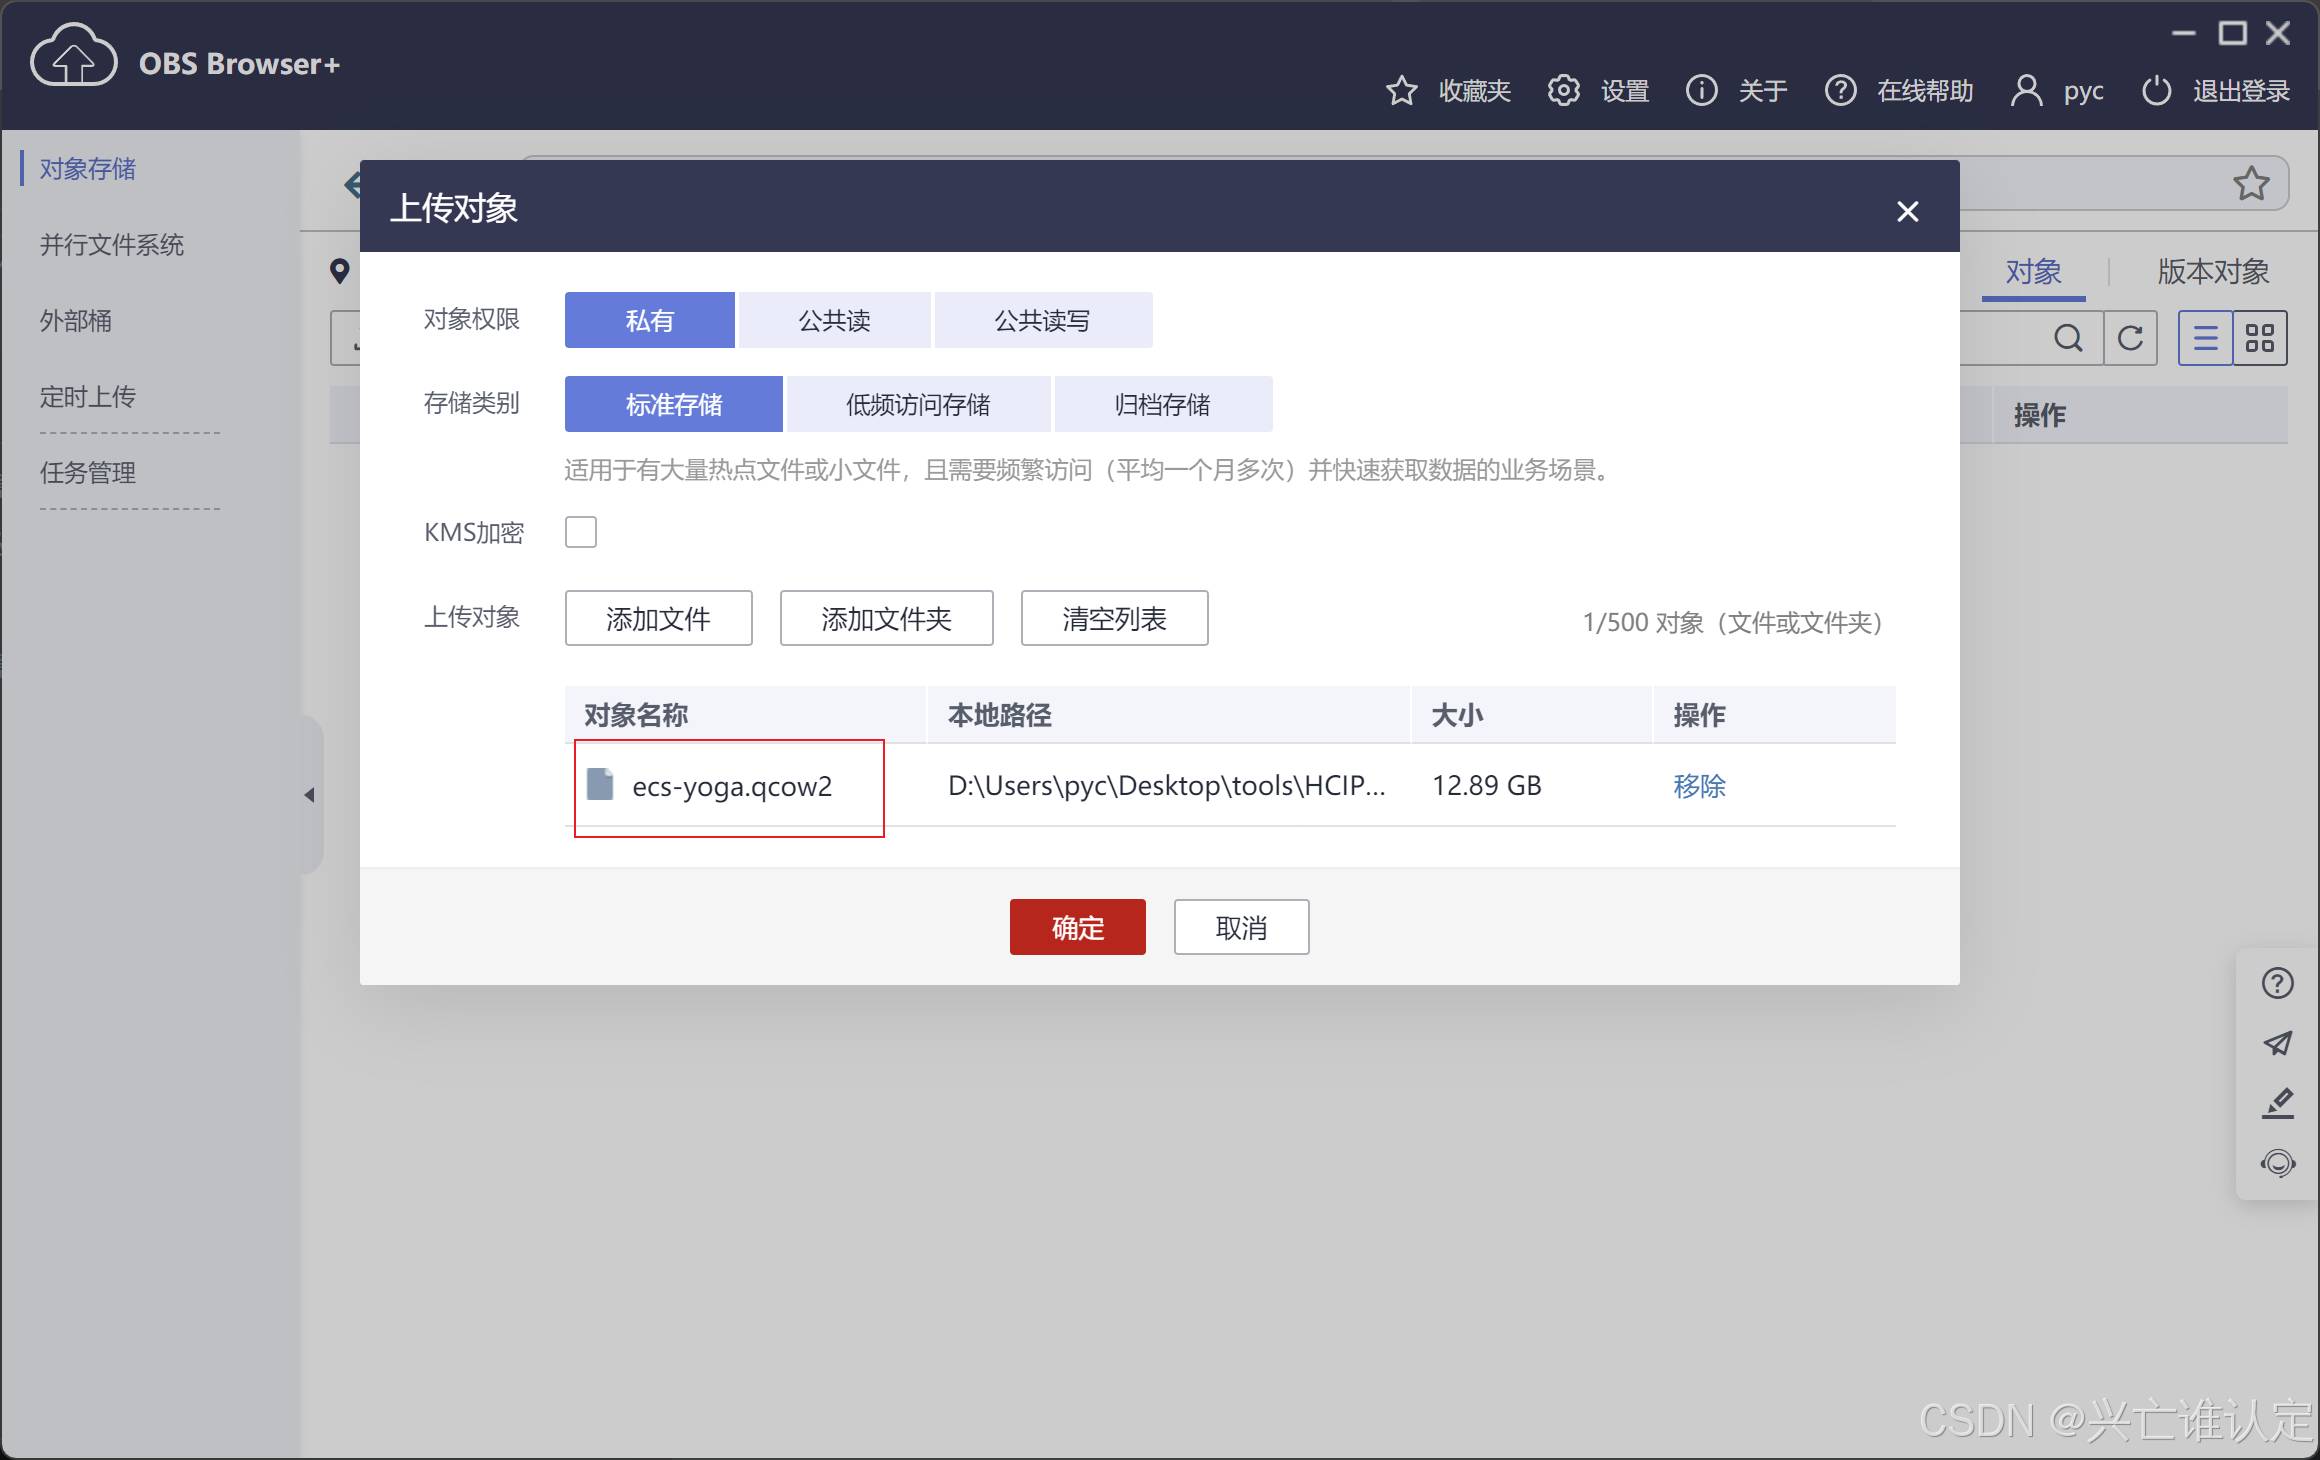The height and width of the screenshot is (1460, 2320).
Task: Click the 在线帮助 text
Action: [x=1925, y=91]
